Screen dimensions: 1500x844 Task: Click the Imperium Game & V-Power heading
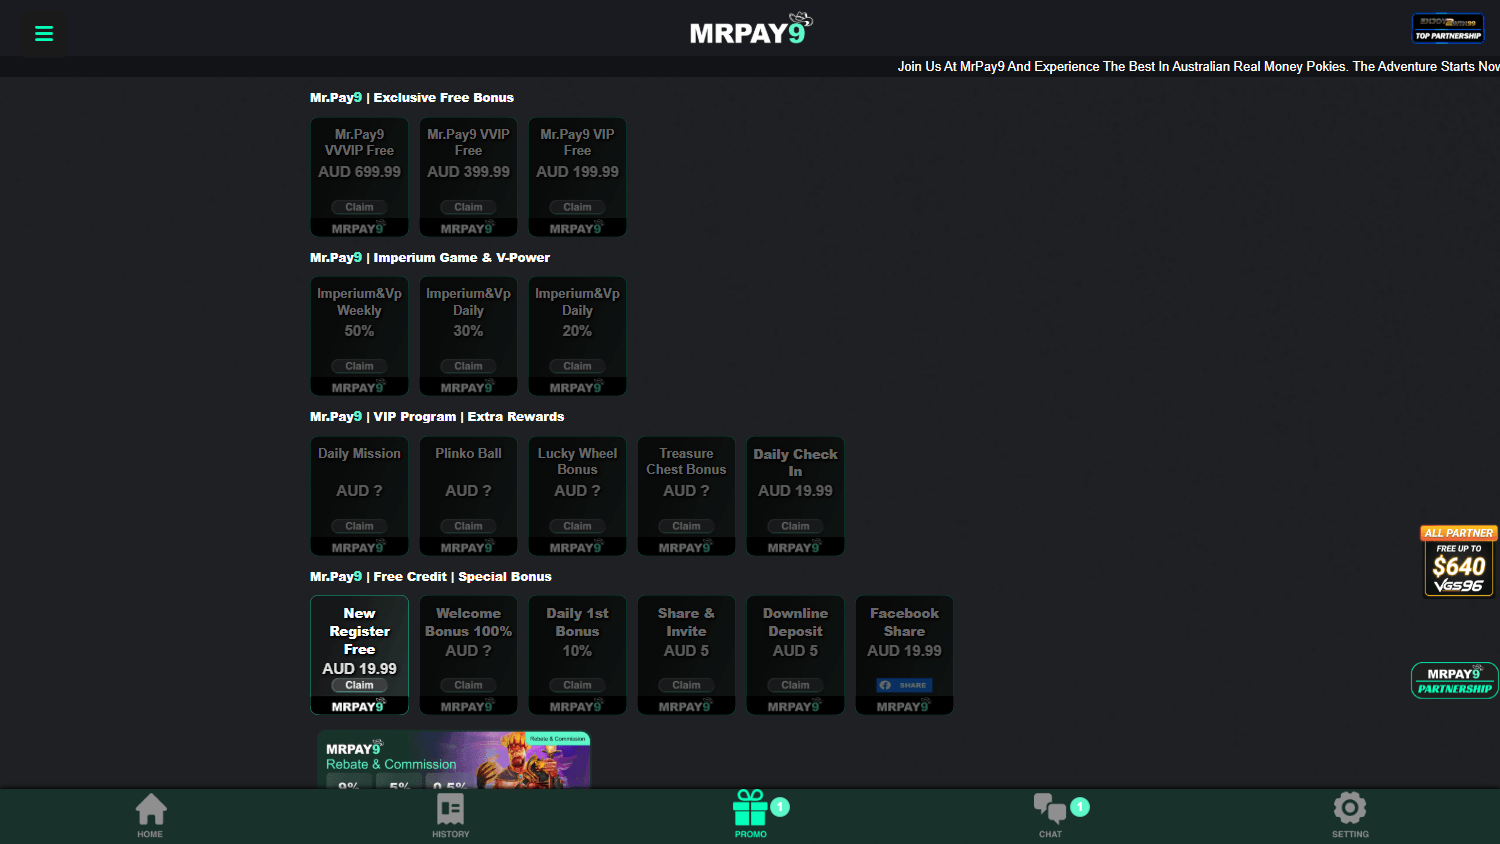pos(430,257)
